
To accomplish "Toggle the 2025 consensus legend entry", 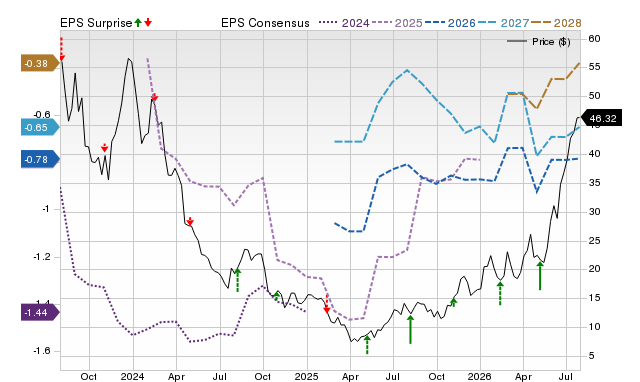I will 397,23.
